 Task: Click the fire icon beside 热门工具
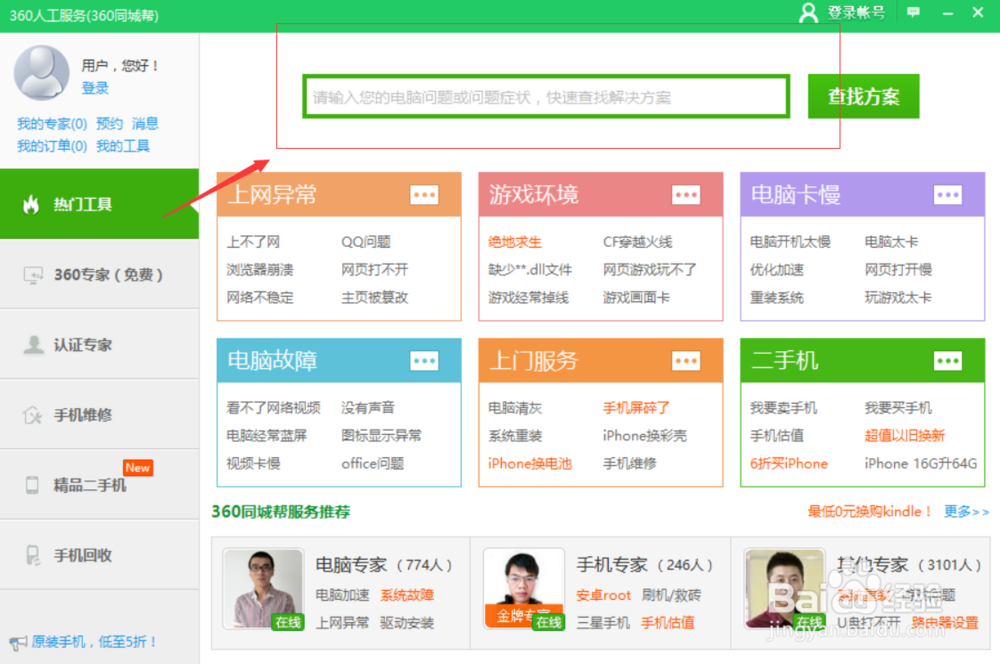[x=31, y=204]
